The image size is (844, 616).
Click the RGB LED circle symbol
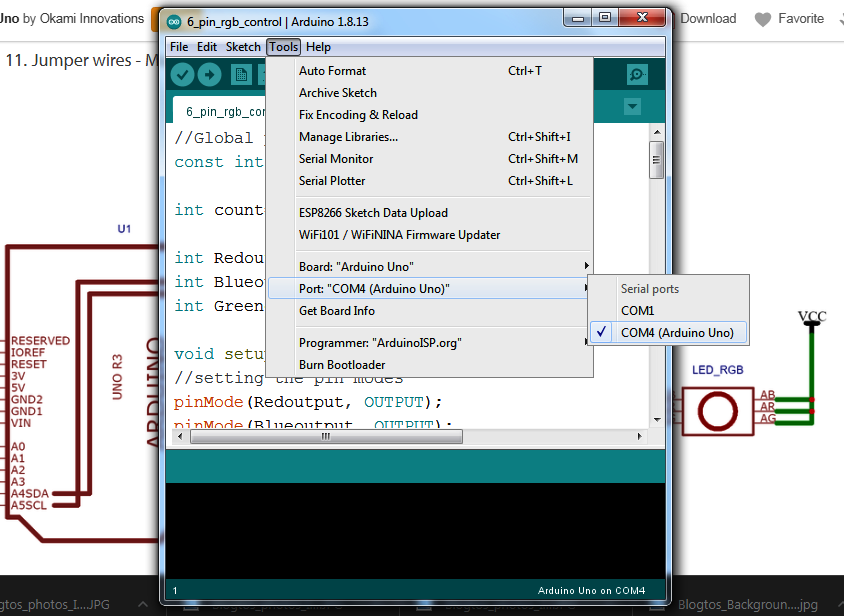tap(718, 411)
